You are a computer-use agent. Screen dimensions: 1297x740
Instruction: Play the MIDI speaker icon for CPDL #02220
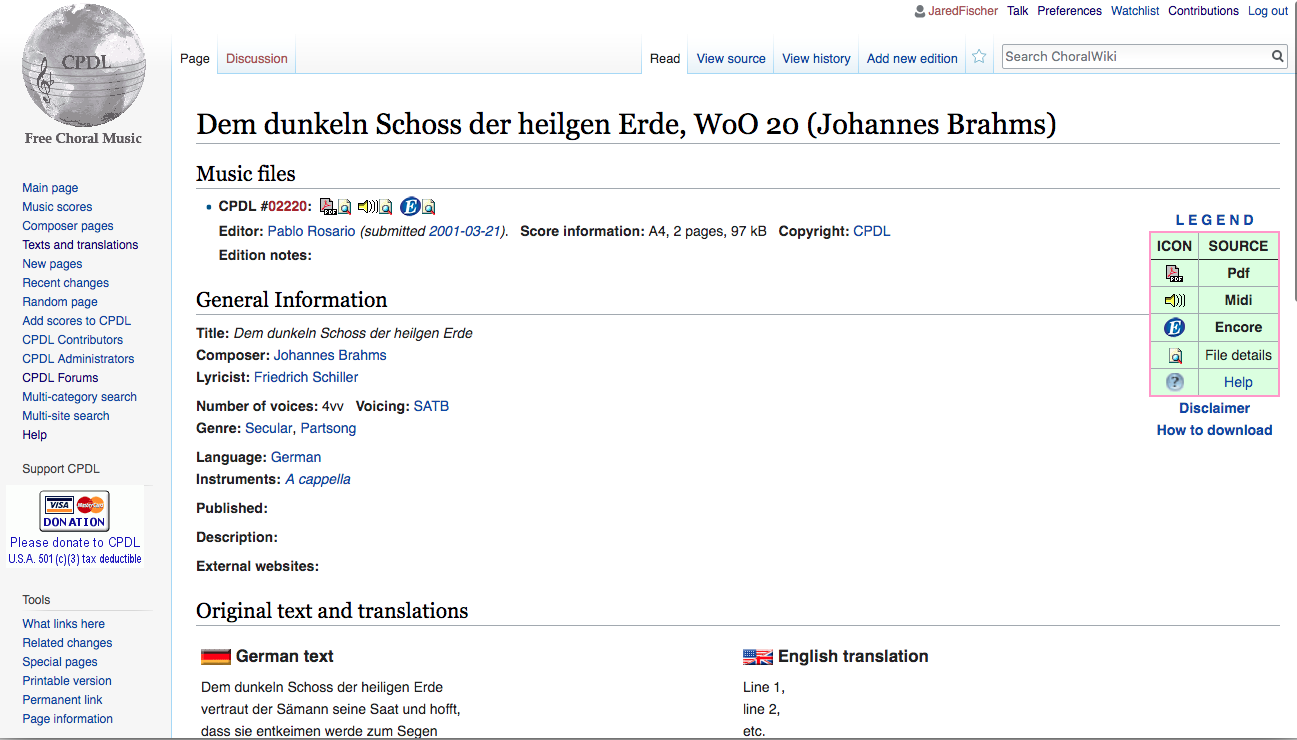coord(367,207)
